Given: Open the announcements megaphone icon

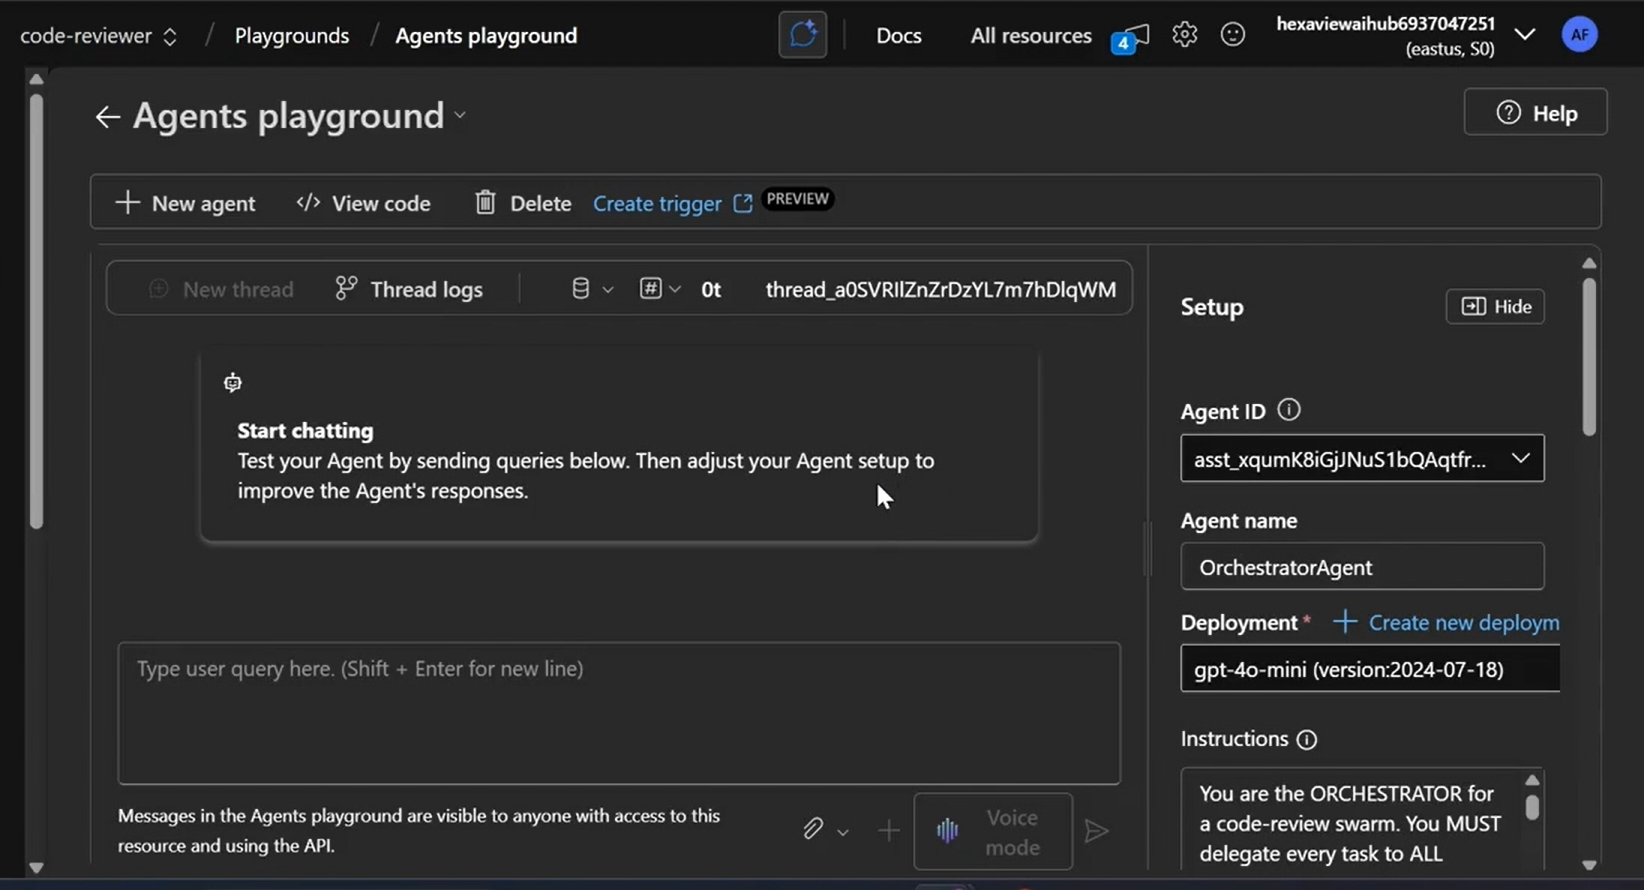Looking at the screenshot, I should (1130, 38).
